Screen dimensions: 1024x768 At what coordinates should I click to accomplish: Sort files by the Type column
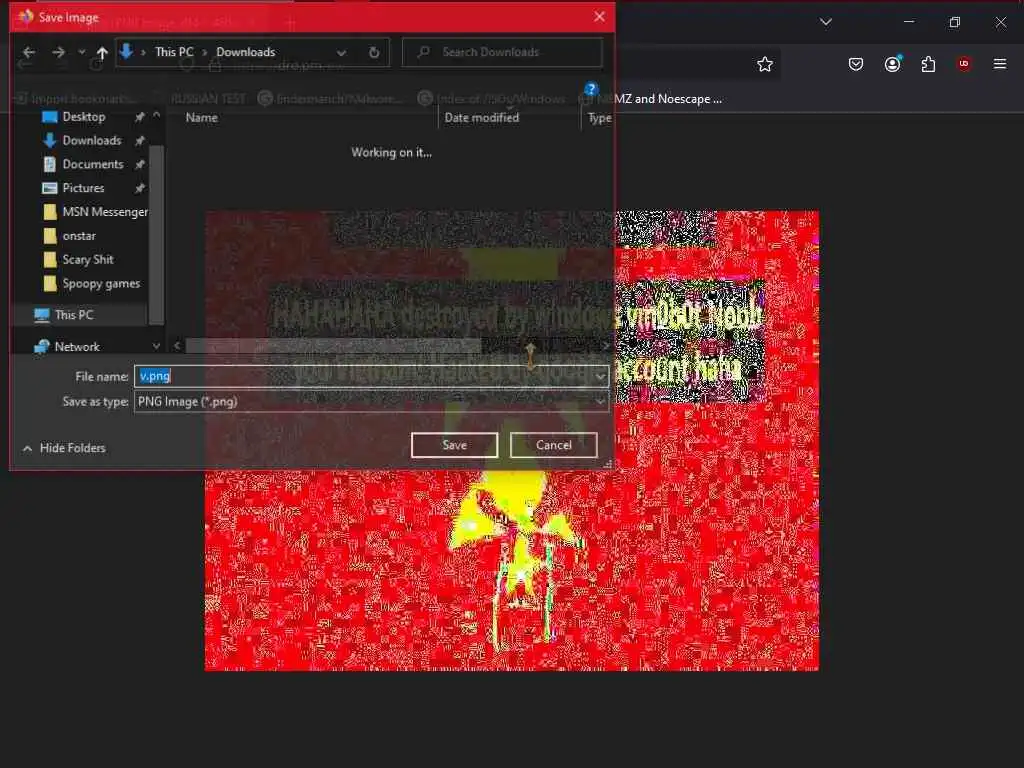pos(599,118)
